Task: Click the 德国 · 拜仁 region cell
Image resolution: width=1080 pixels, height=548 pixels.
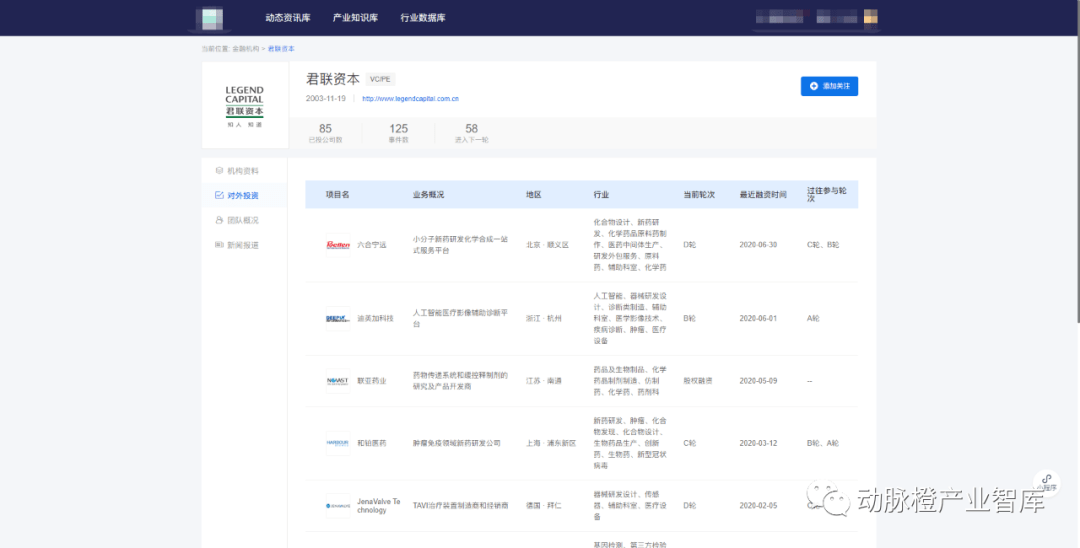Action: click(x=543, y=506)
